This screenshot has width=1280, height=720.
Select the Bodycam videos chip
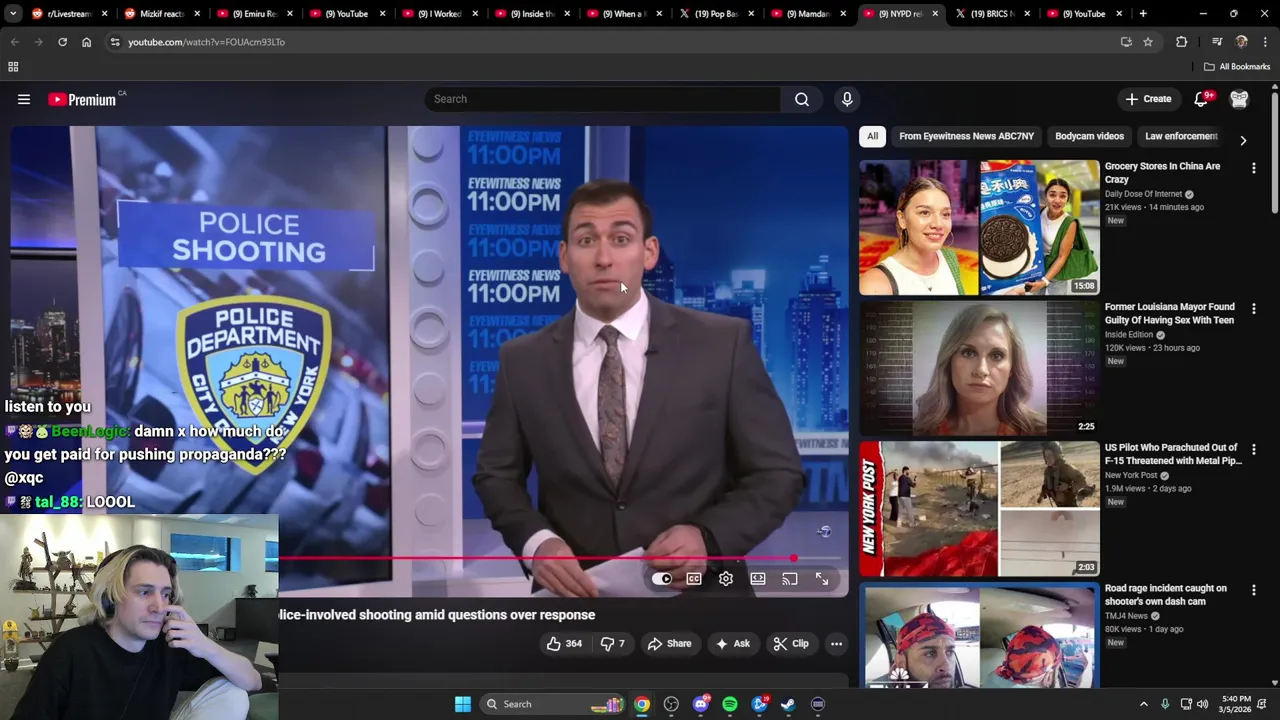tap(1089, 136)
